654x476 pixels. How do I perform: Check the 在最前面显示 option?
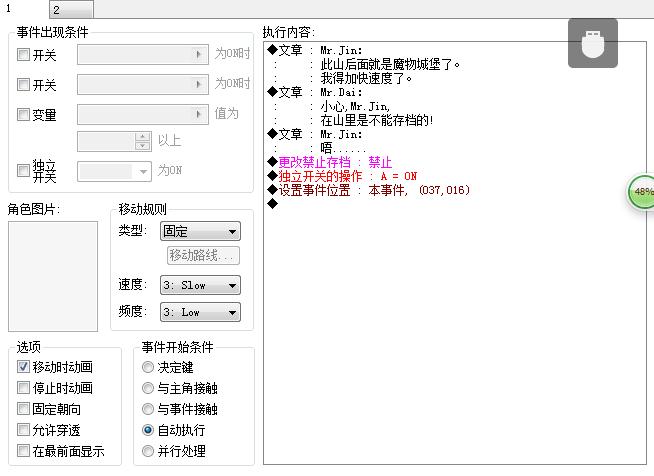click(x=23, y=451)
